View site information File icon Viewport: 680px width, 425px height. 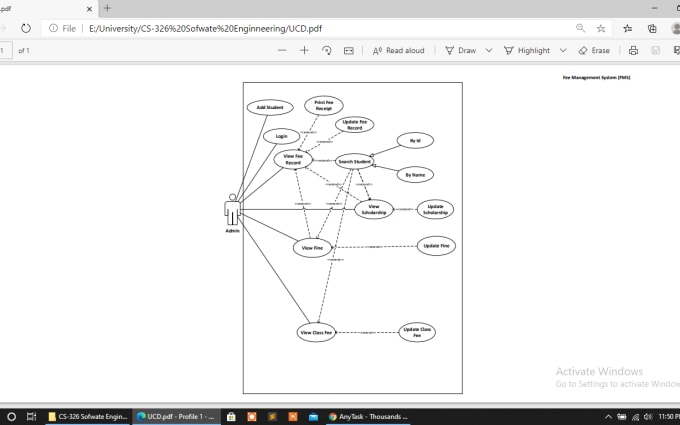(62, 29)
